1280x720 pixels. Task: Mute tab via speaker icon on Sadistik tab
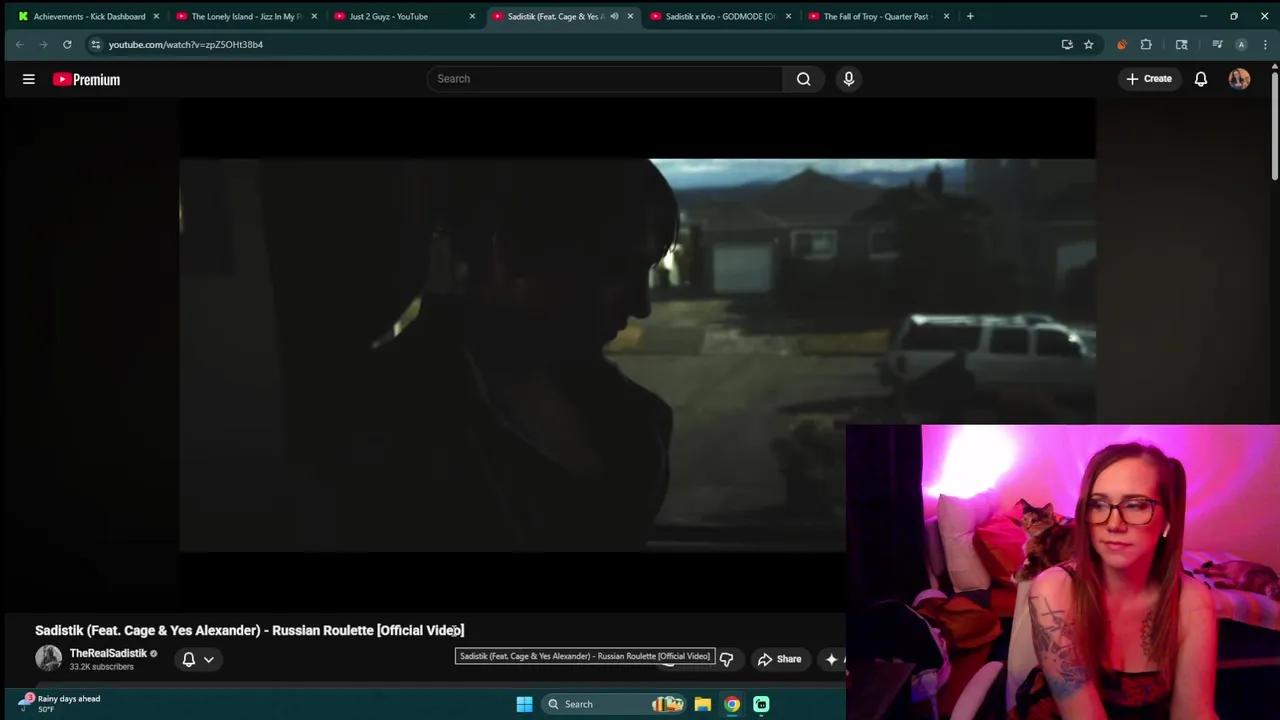click(614, 16)
